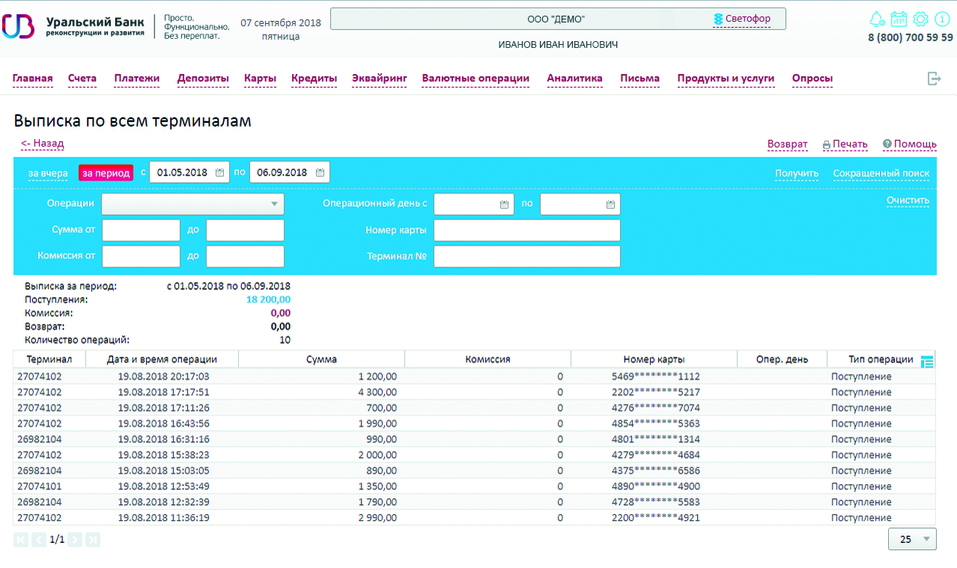957x568 pixels.
Task: Sort by the Сумма column header
Action: [x=321, y=359]
